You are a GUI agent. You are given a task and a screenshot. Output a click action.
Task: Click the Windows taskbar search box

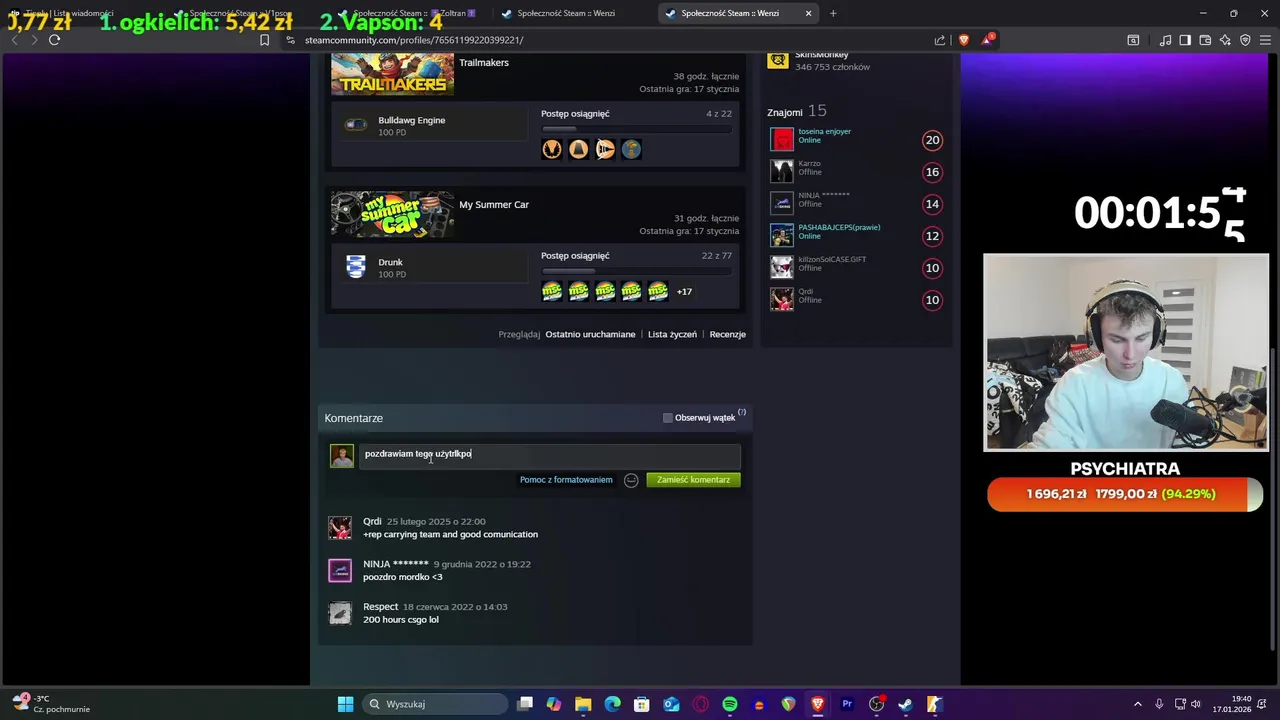(434, 704)
